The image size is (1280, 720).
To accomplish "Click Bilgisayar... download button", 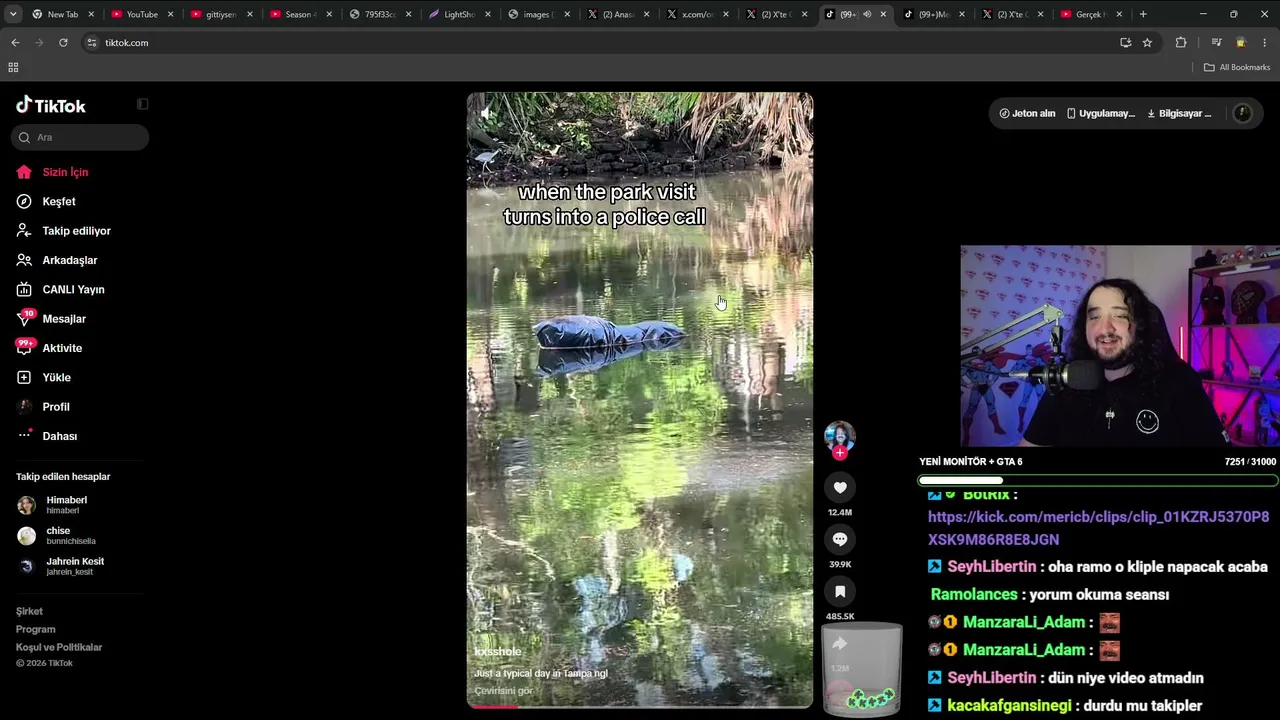I will point(1178,113).
